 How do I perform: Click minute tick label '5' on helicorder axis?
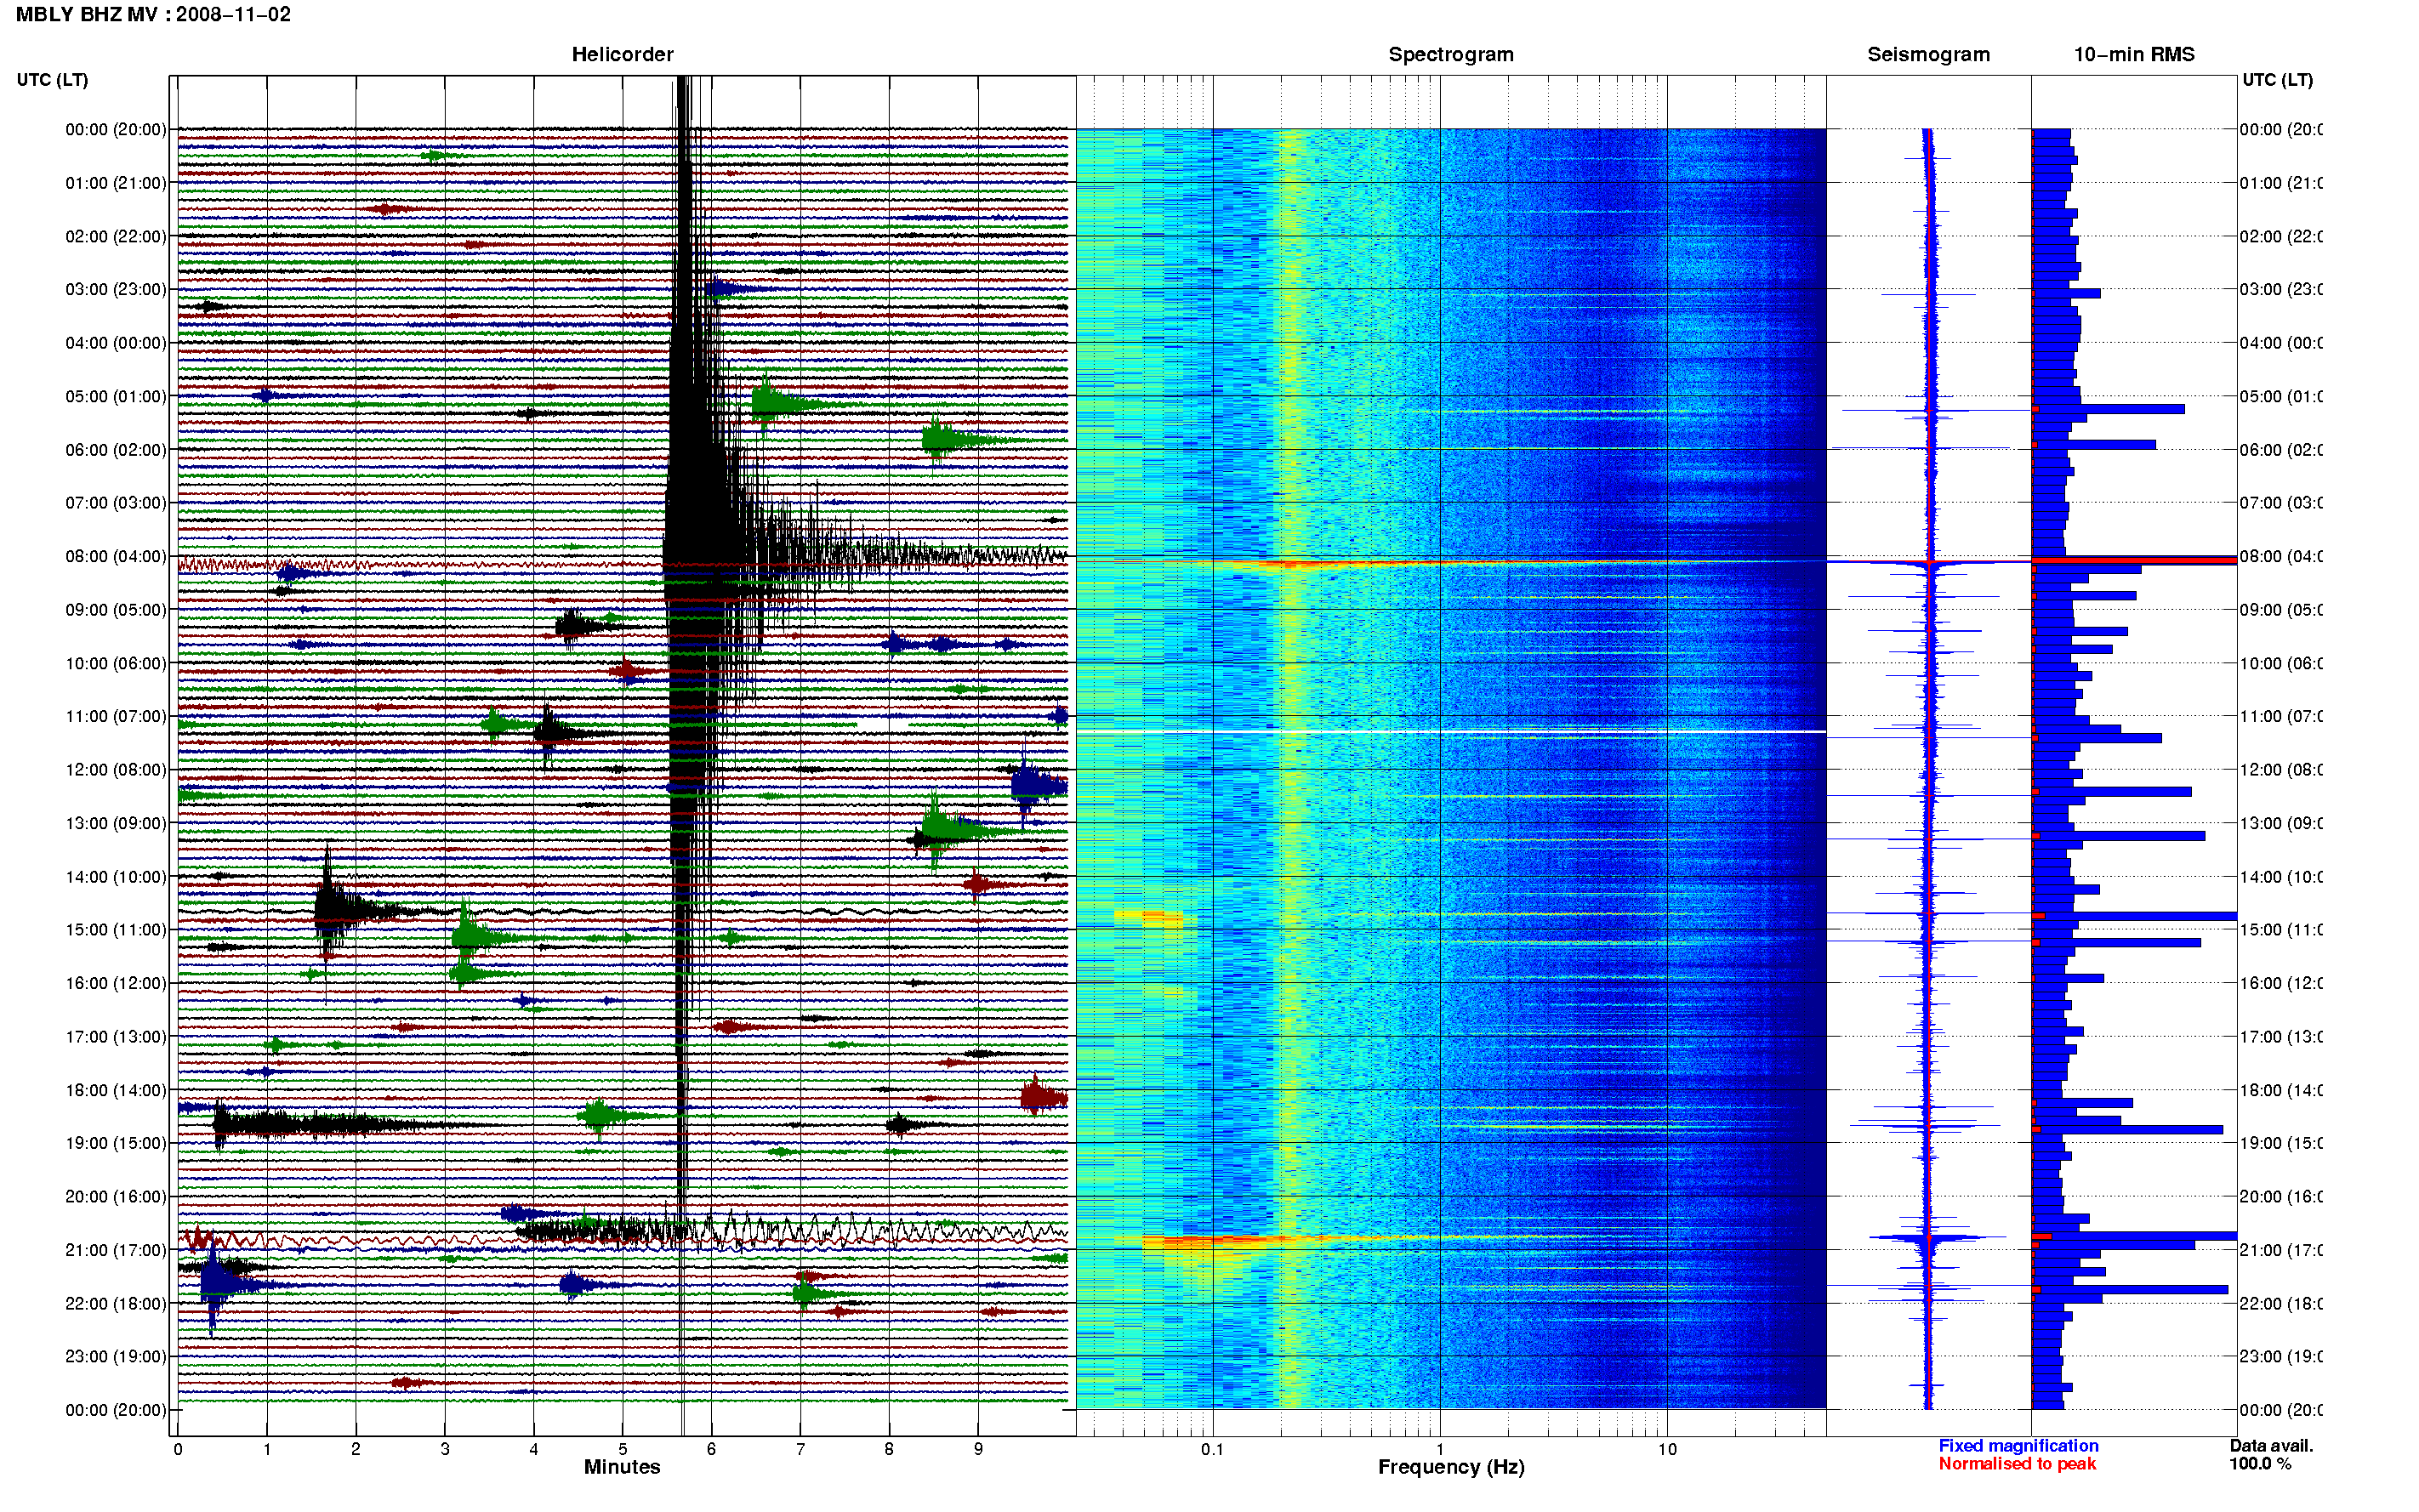[x=622, y=1449]
